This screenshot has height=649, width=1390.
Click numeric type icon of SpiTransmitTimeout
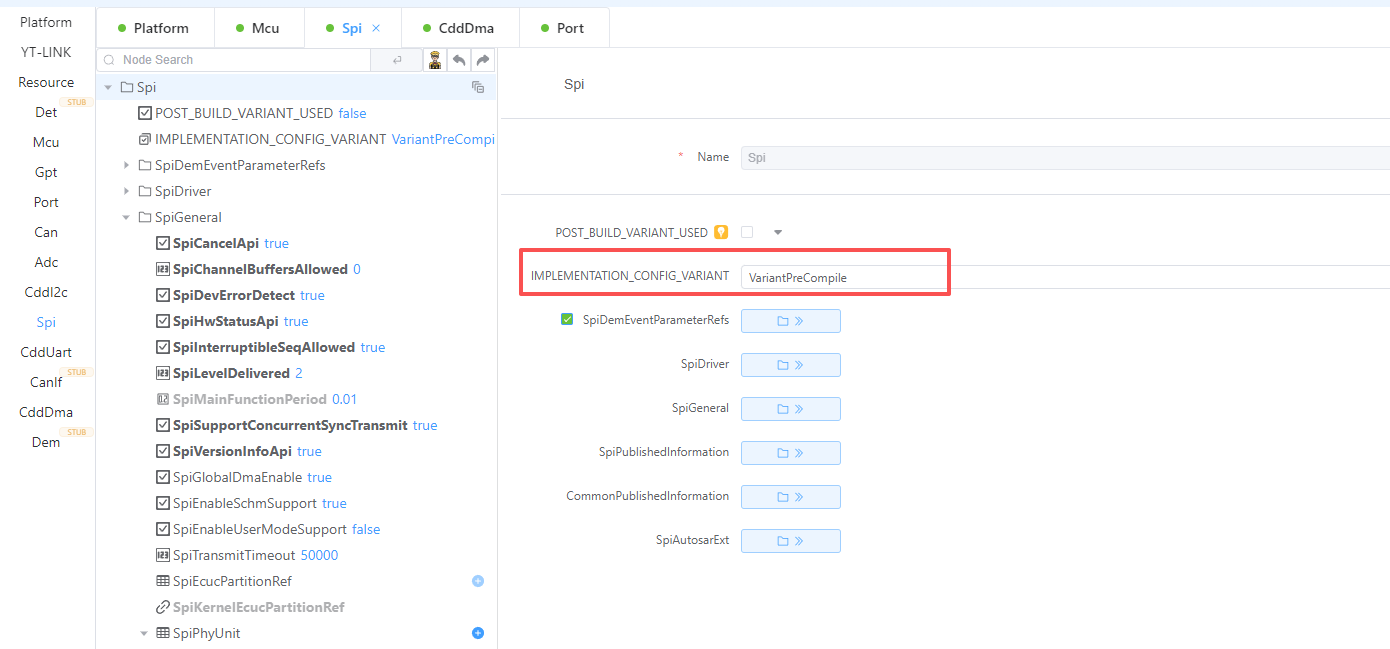163,555
